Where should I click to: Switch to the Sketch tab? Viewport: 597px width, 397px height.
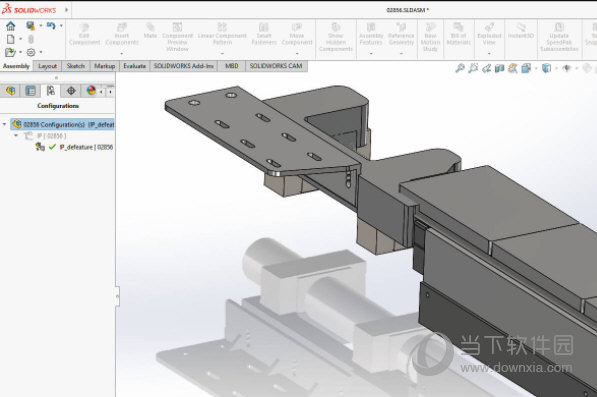pos(76,66)
